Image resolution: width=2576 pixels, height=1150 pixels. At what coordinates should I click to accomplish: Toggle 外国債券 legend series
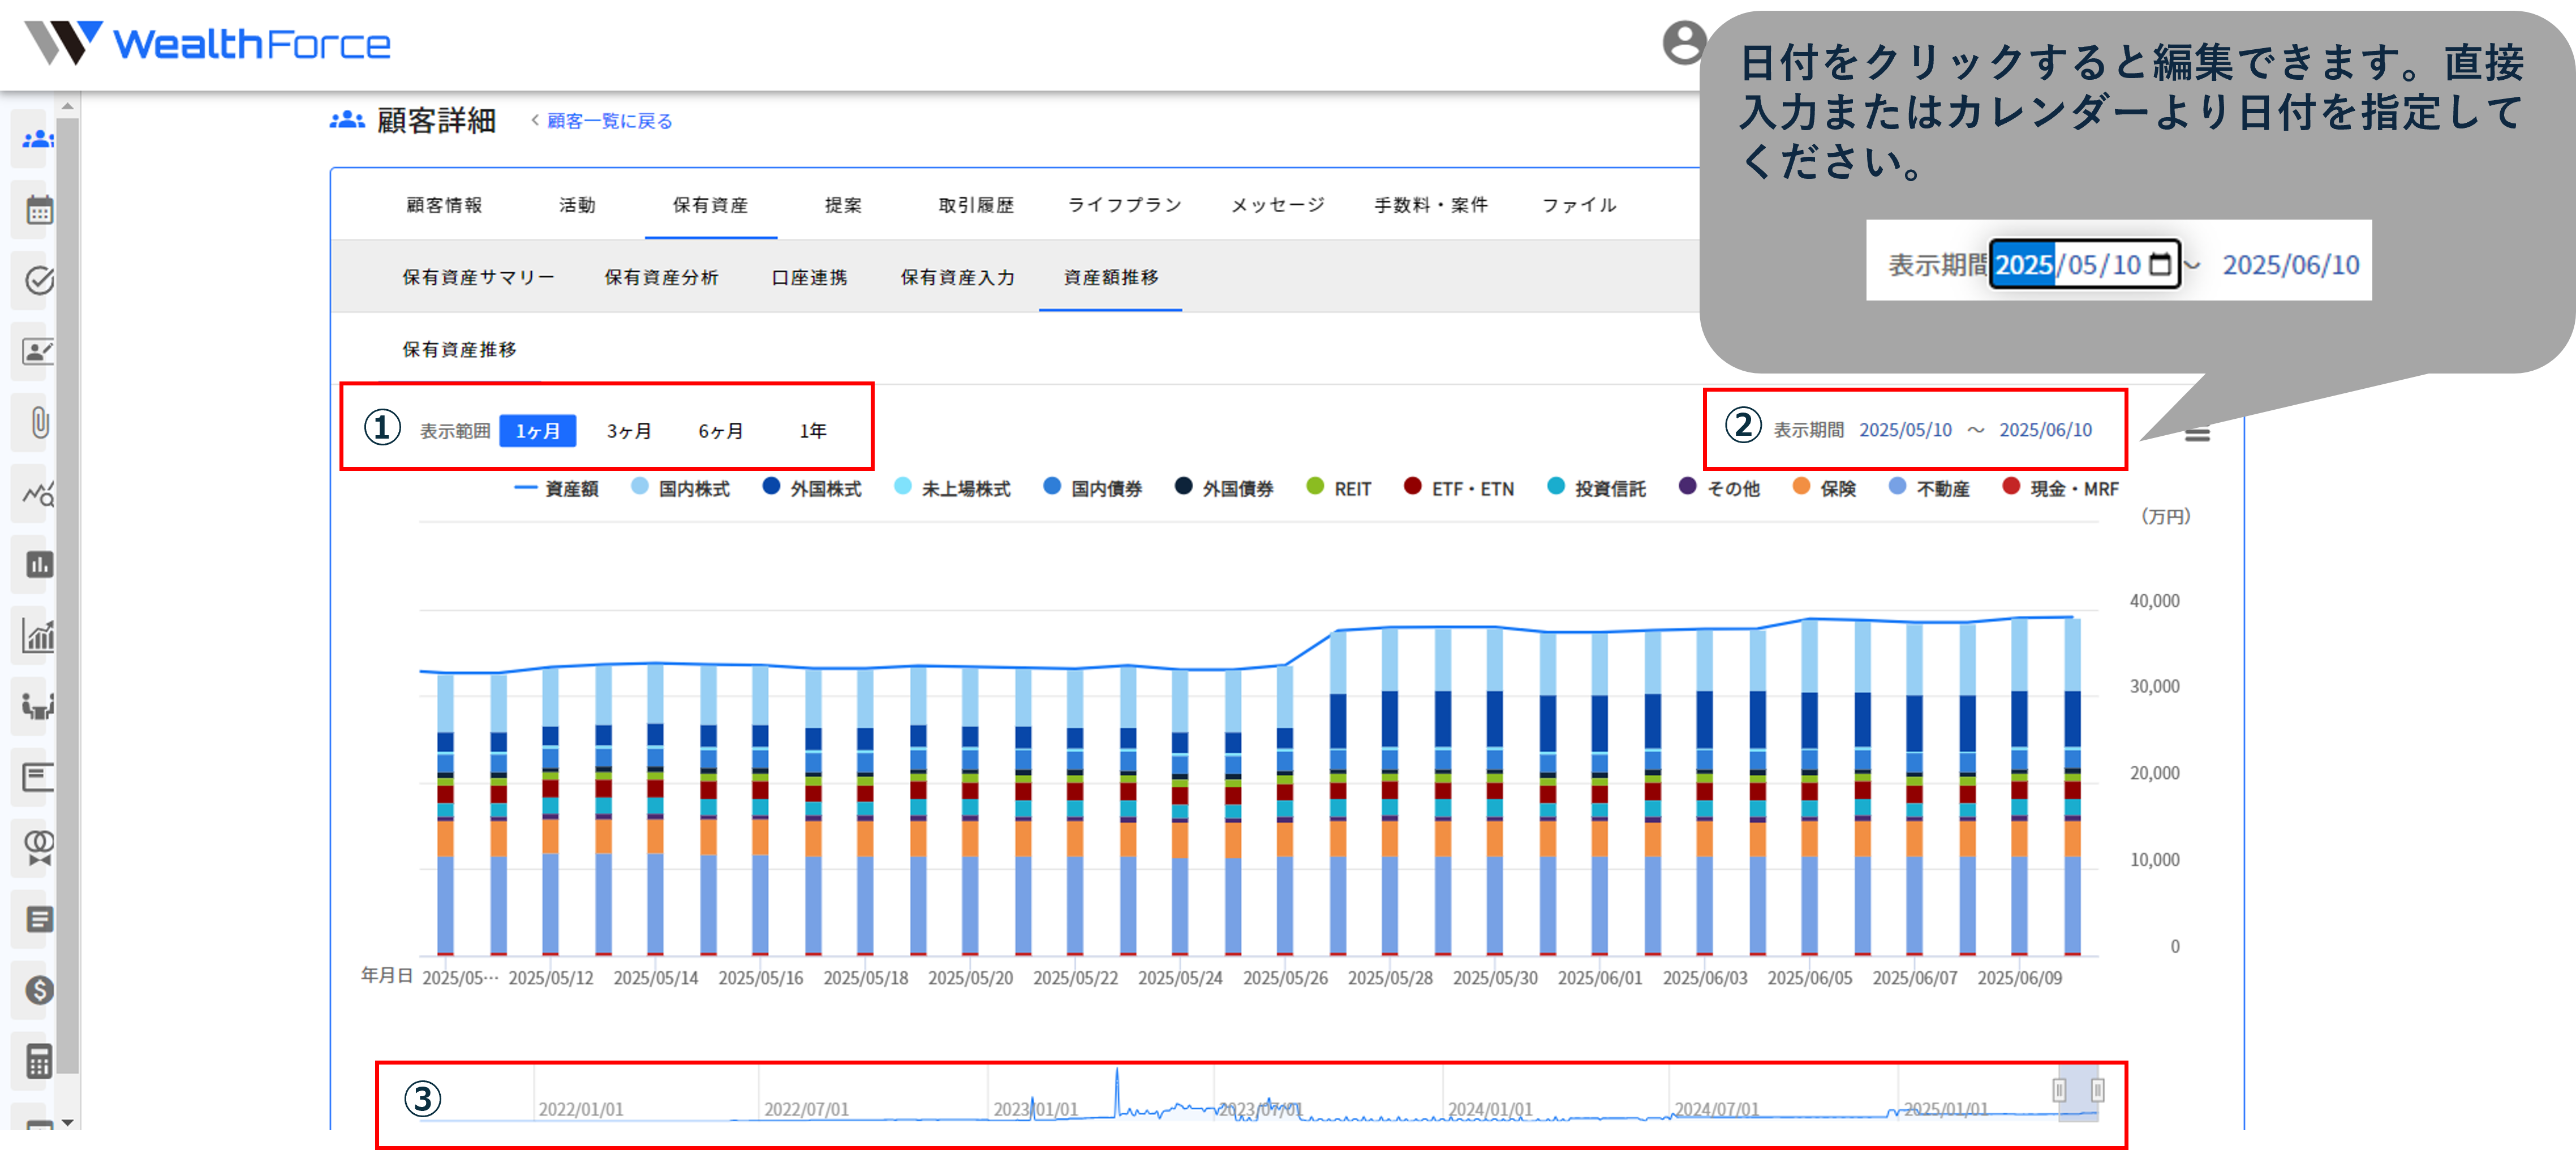1224,488
